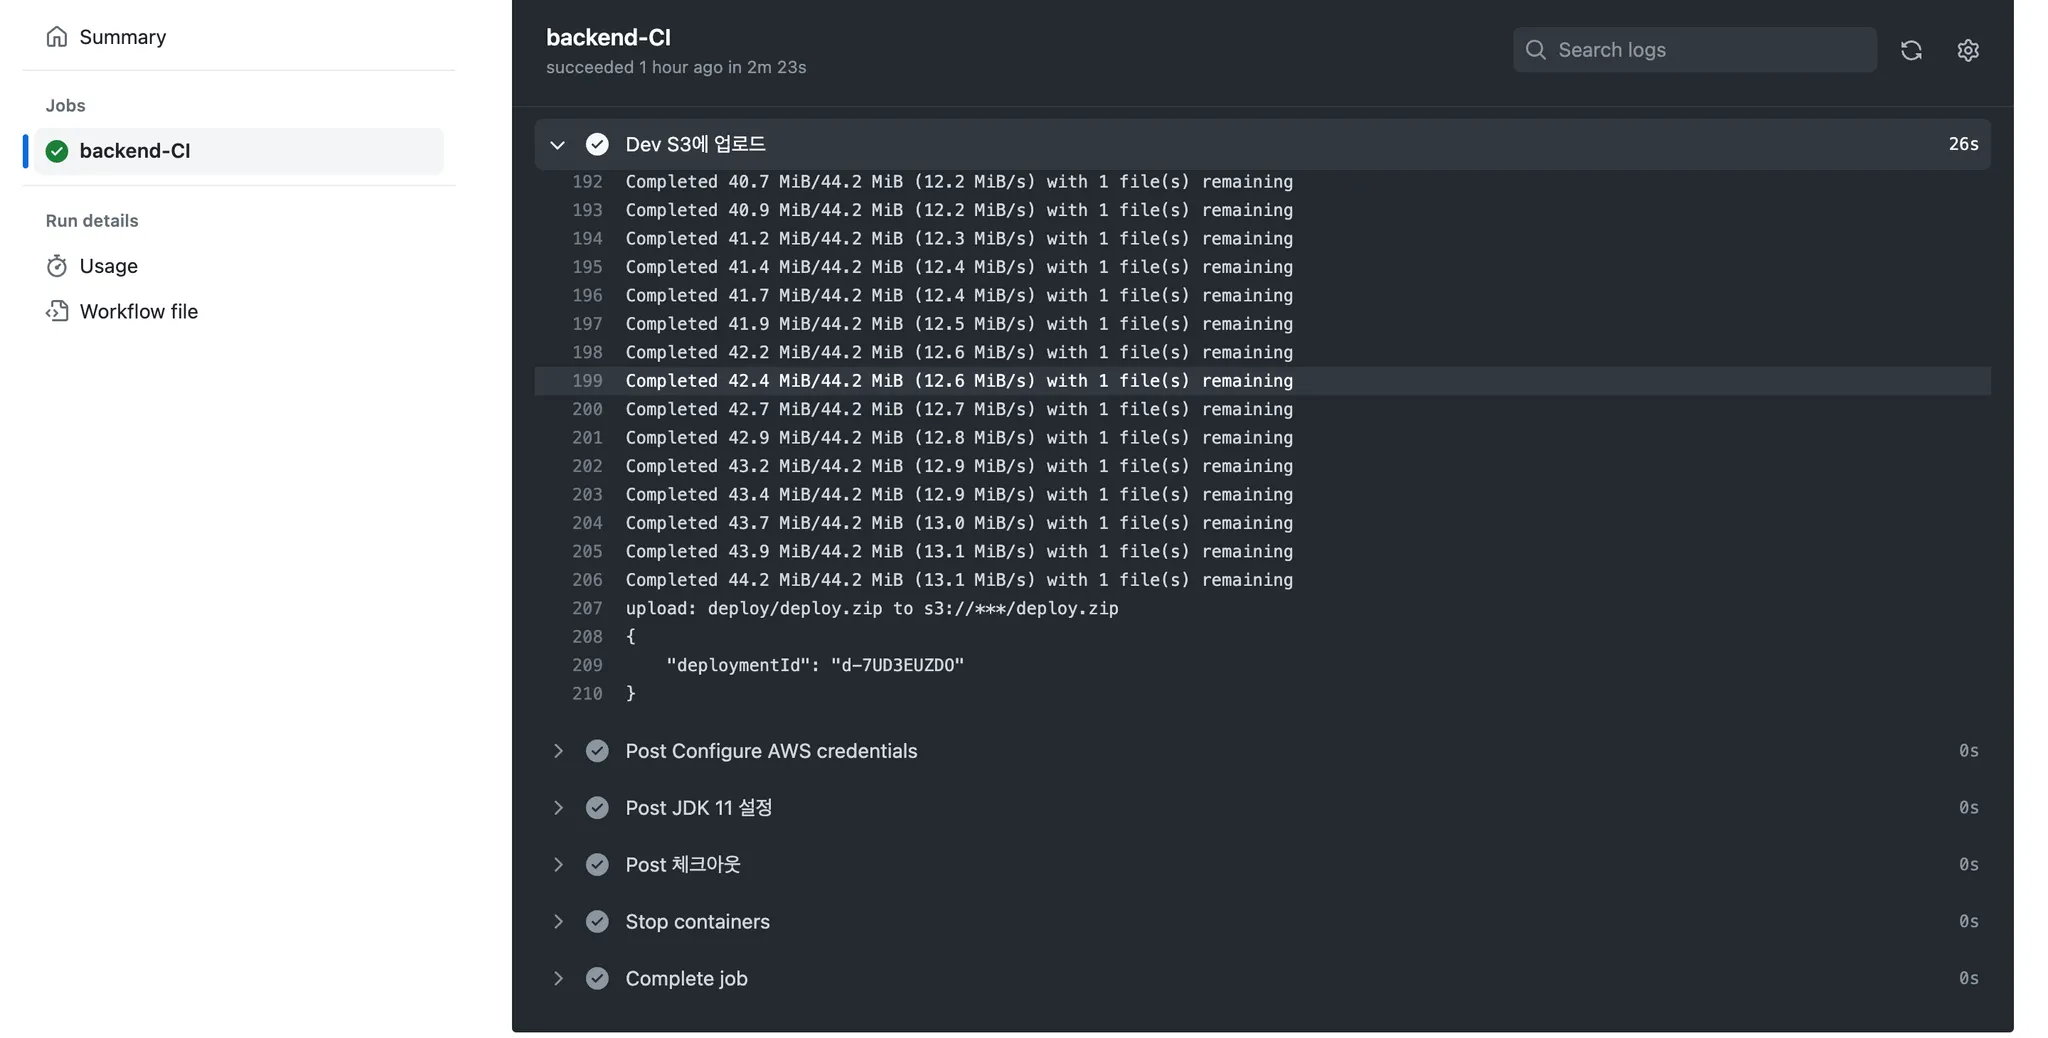
Task: Open the Summary page
Action: pyautogui.click(x=122, y=37)
